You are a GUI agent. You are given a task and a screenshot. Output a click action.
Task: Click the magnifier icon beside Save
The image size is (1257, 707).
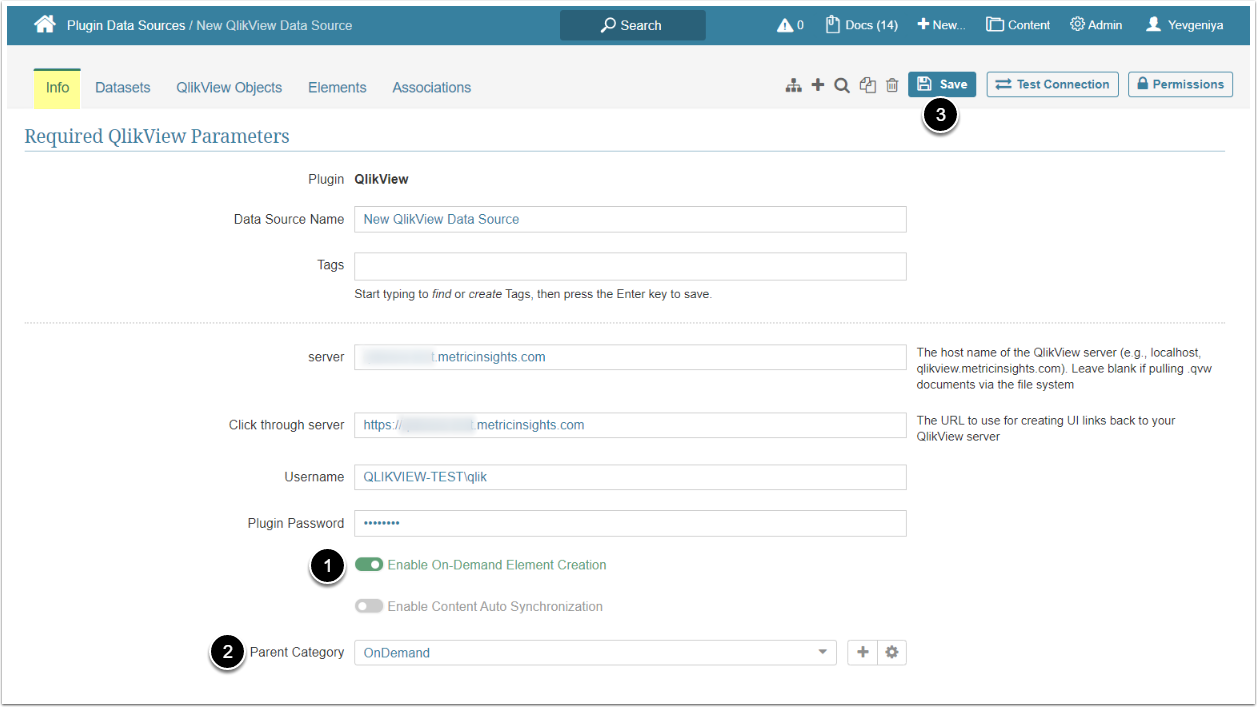[x=842, y=86]
